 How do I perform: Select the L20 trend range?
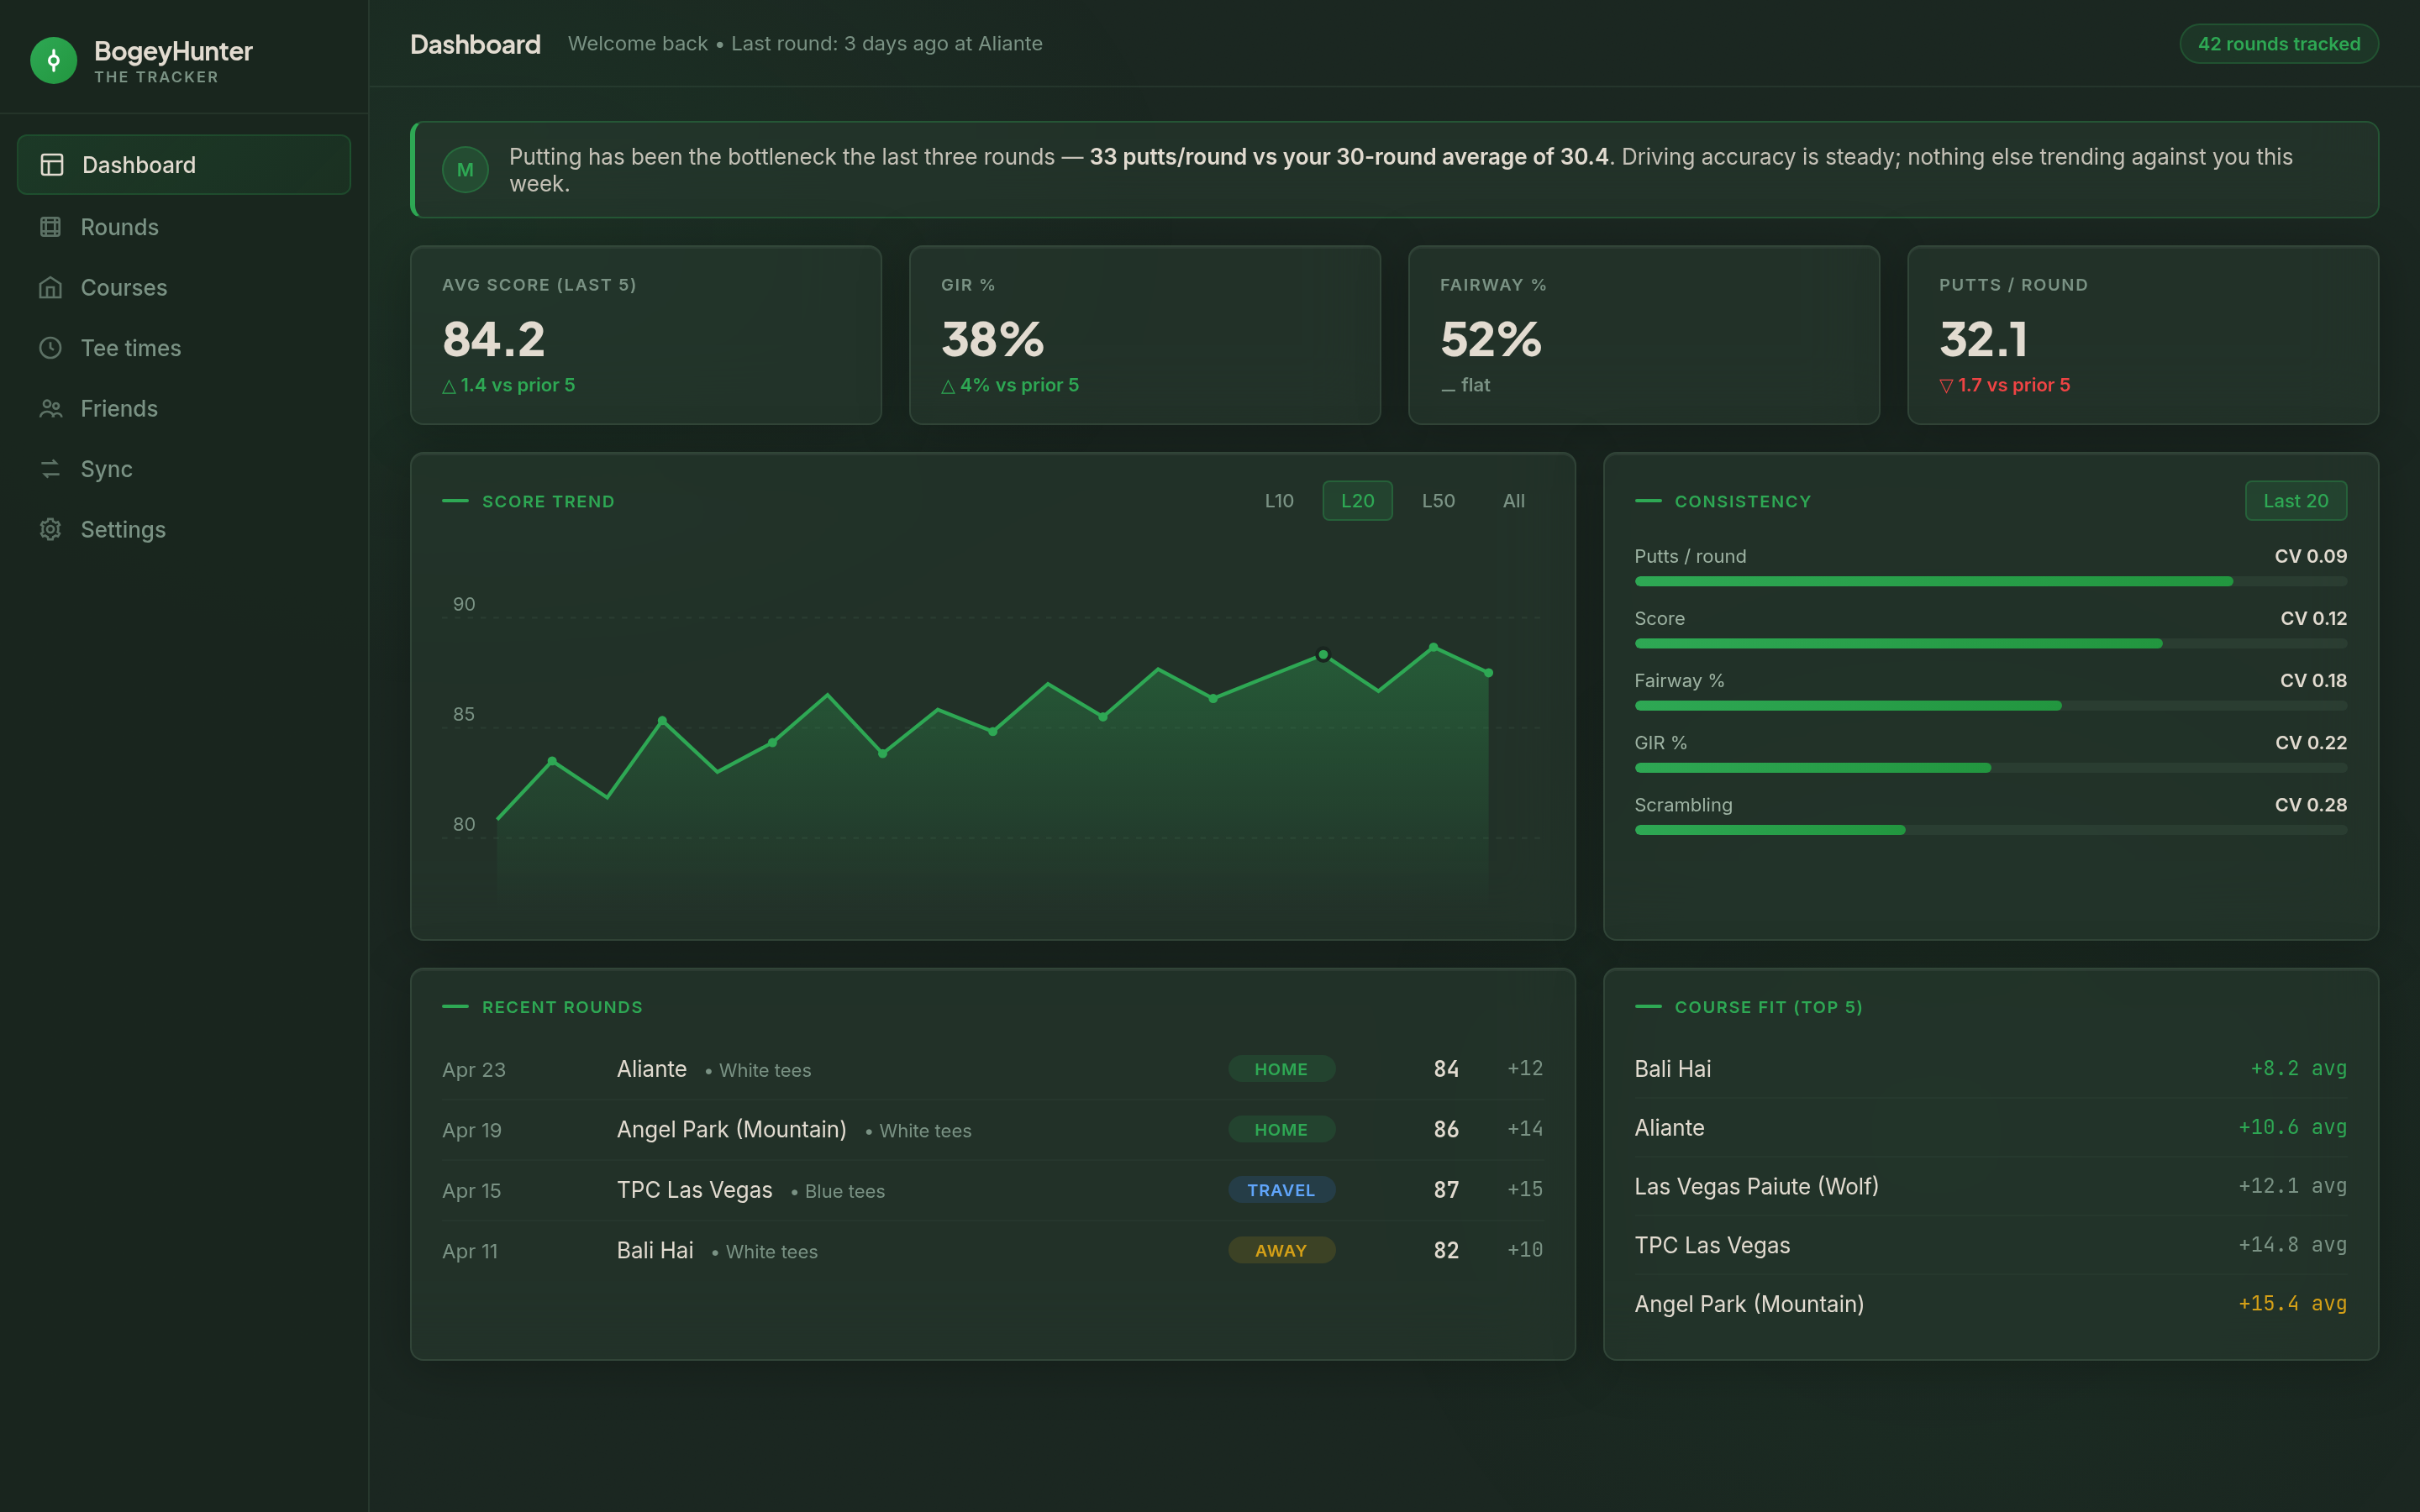tap(1357, 501)
